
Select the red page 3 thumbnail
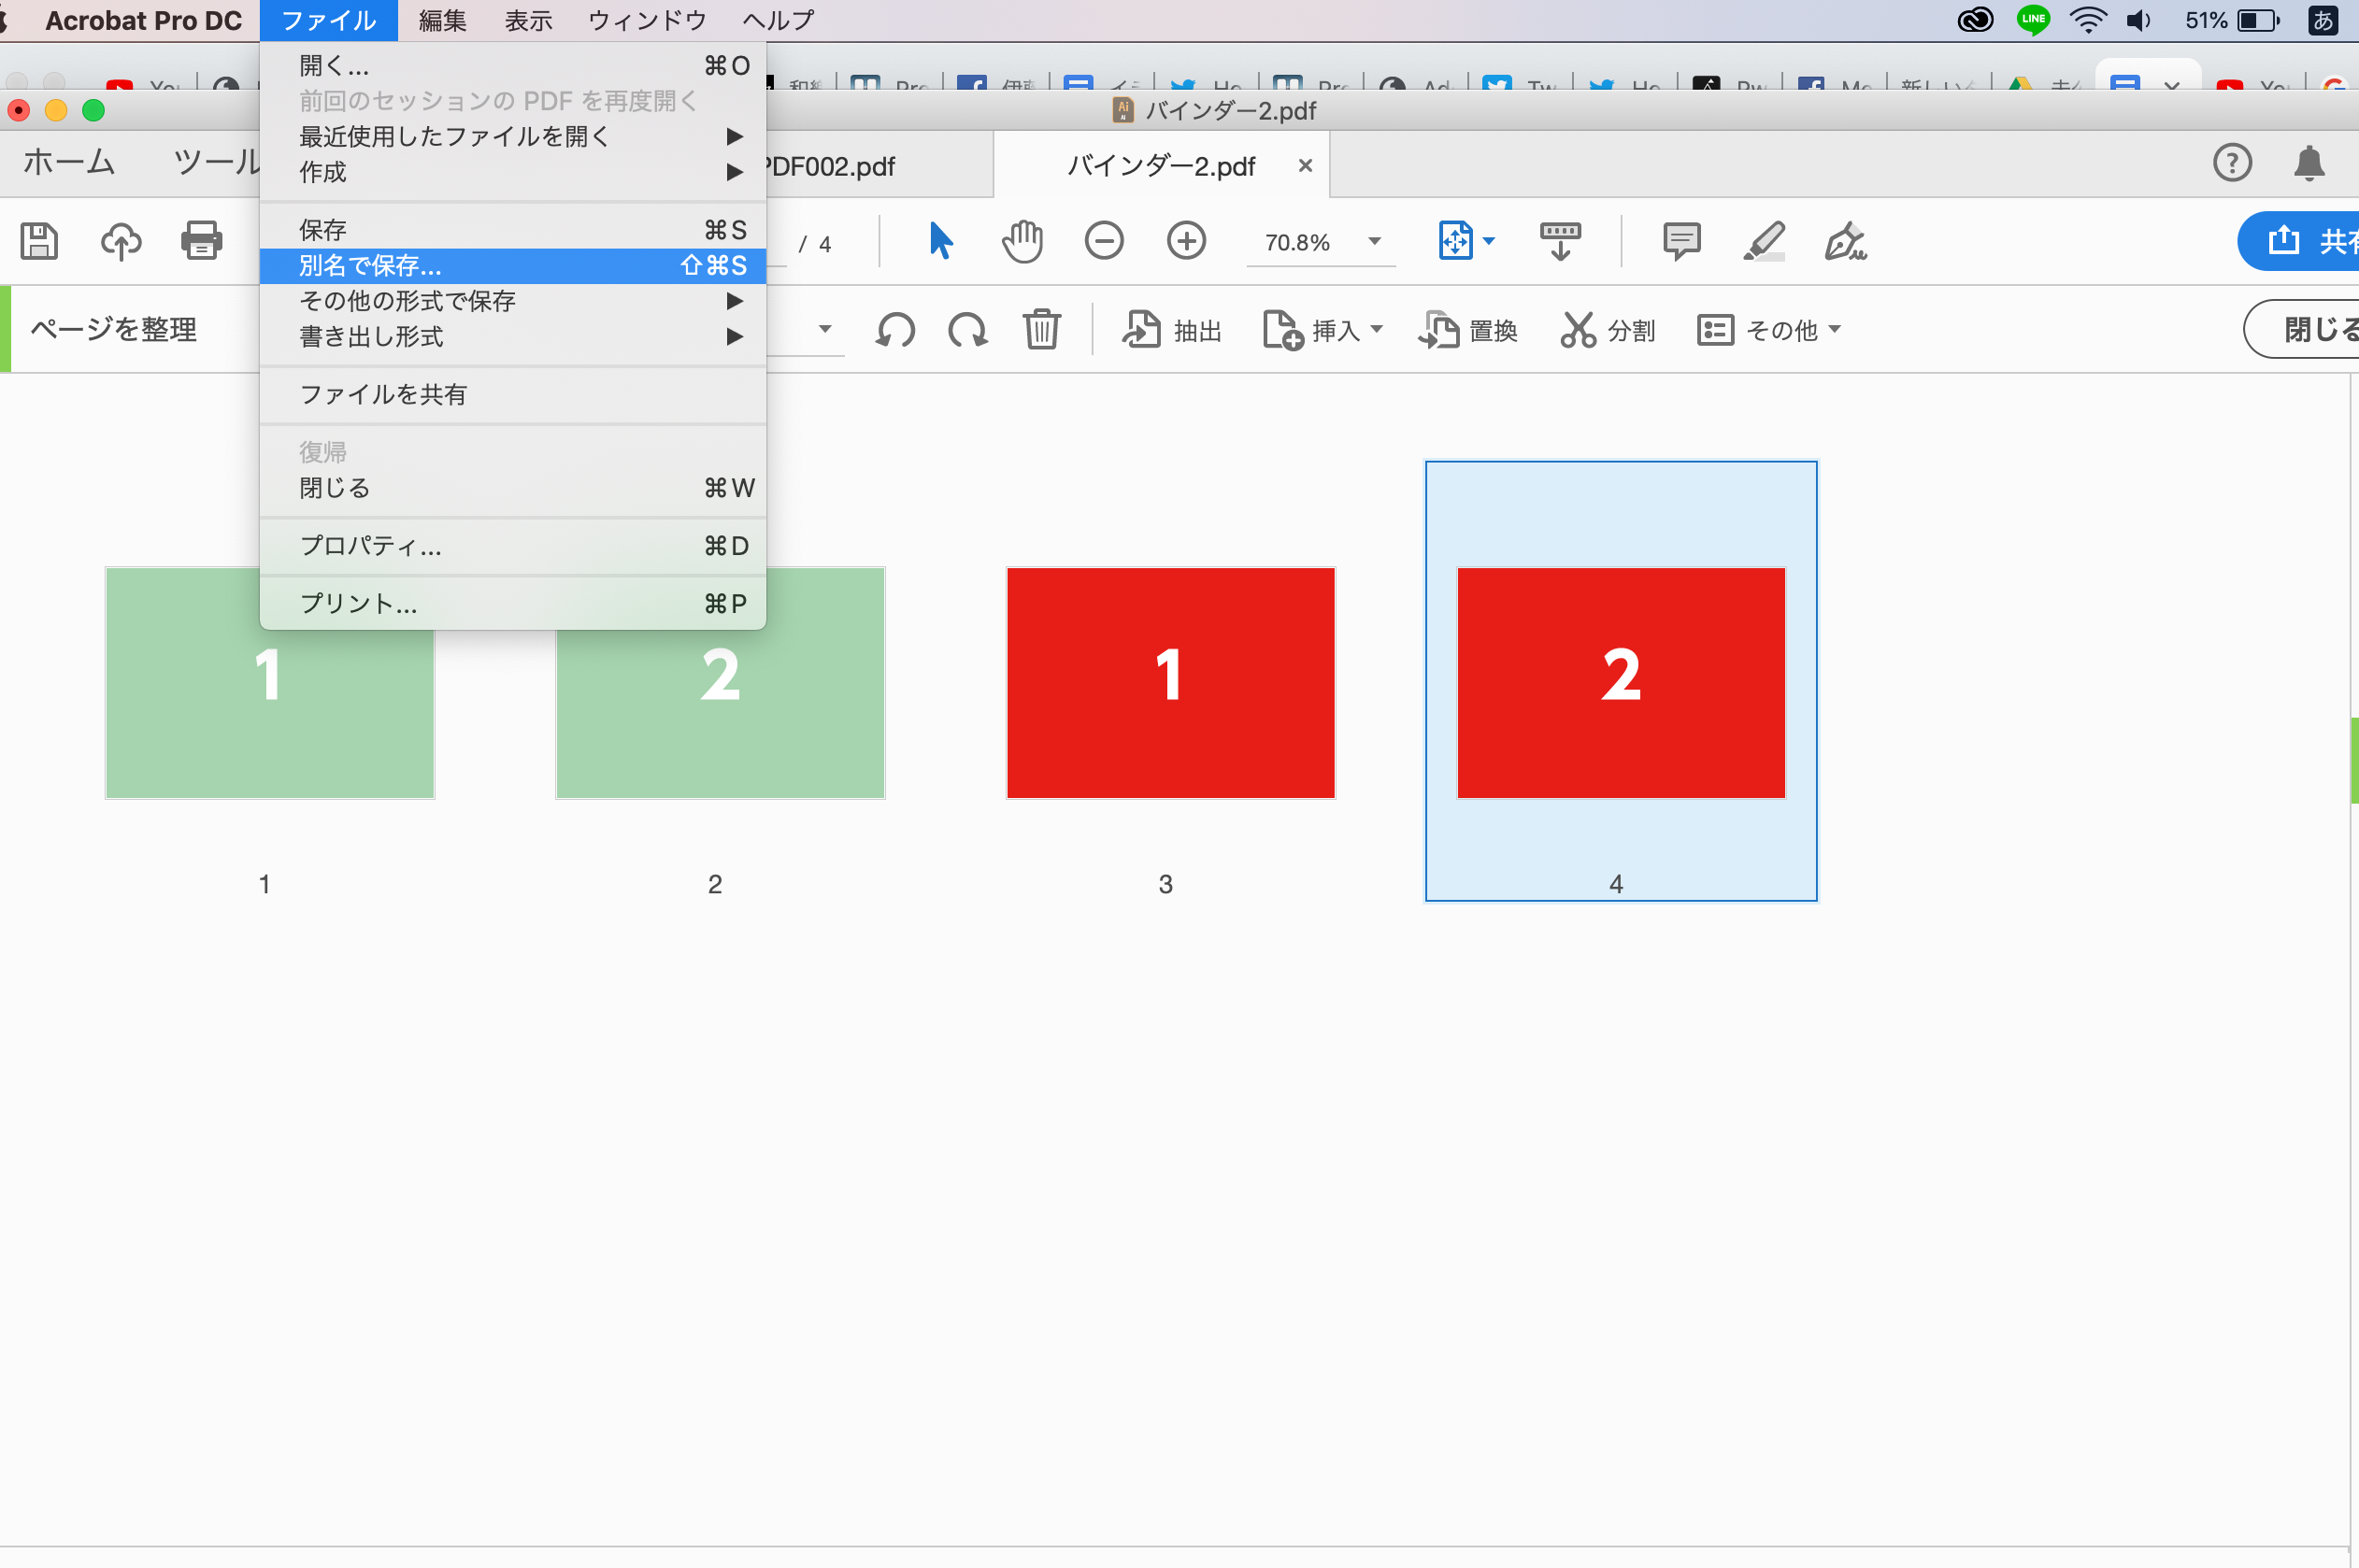coord(1170,682)
